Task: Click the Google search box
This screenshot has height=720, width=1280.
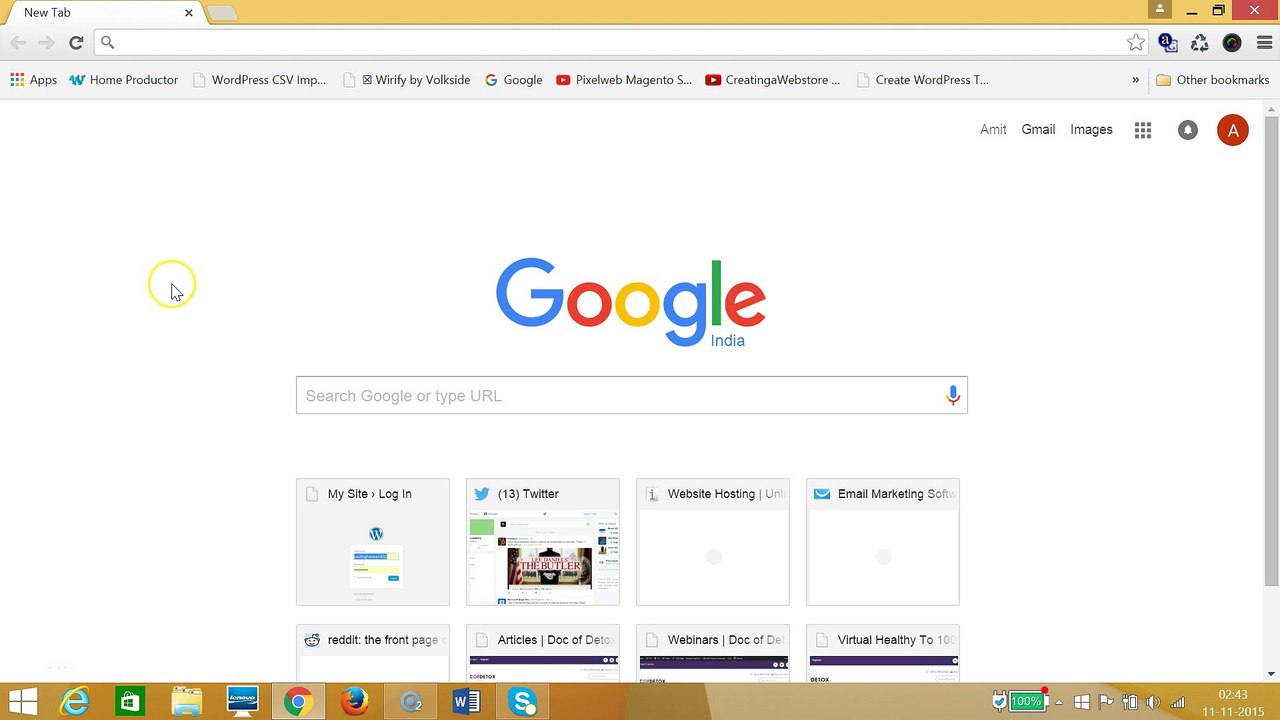Action: click(x=632, y=395)
